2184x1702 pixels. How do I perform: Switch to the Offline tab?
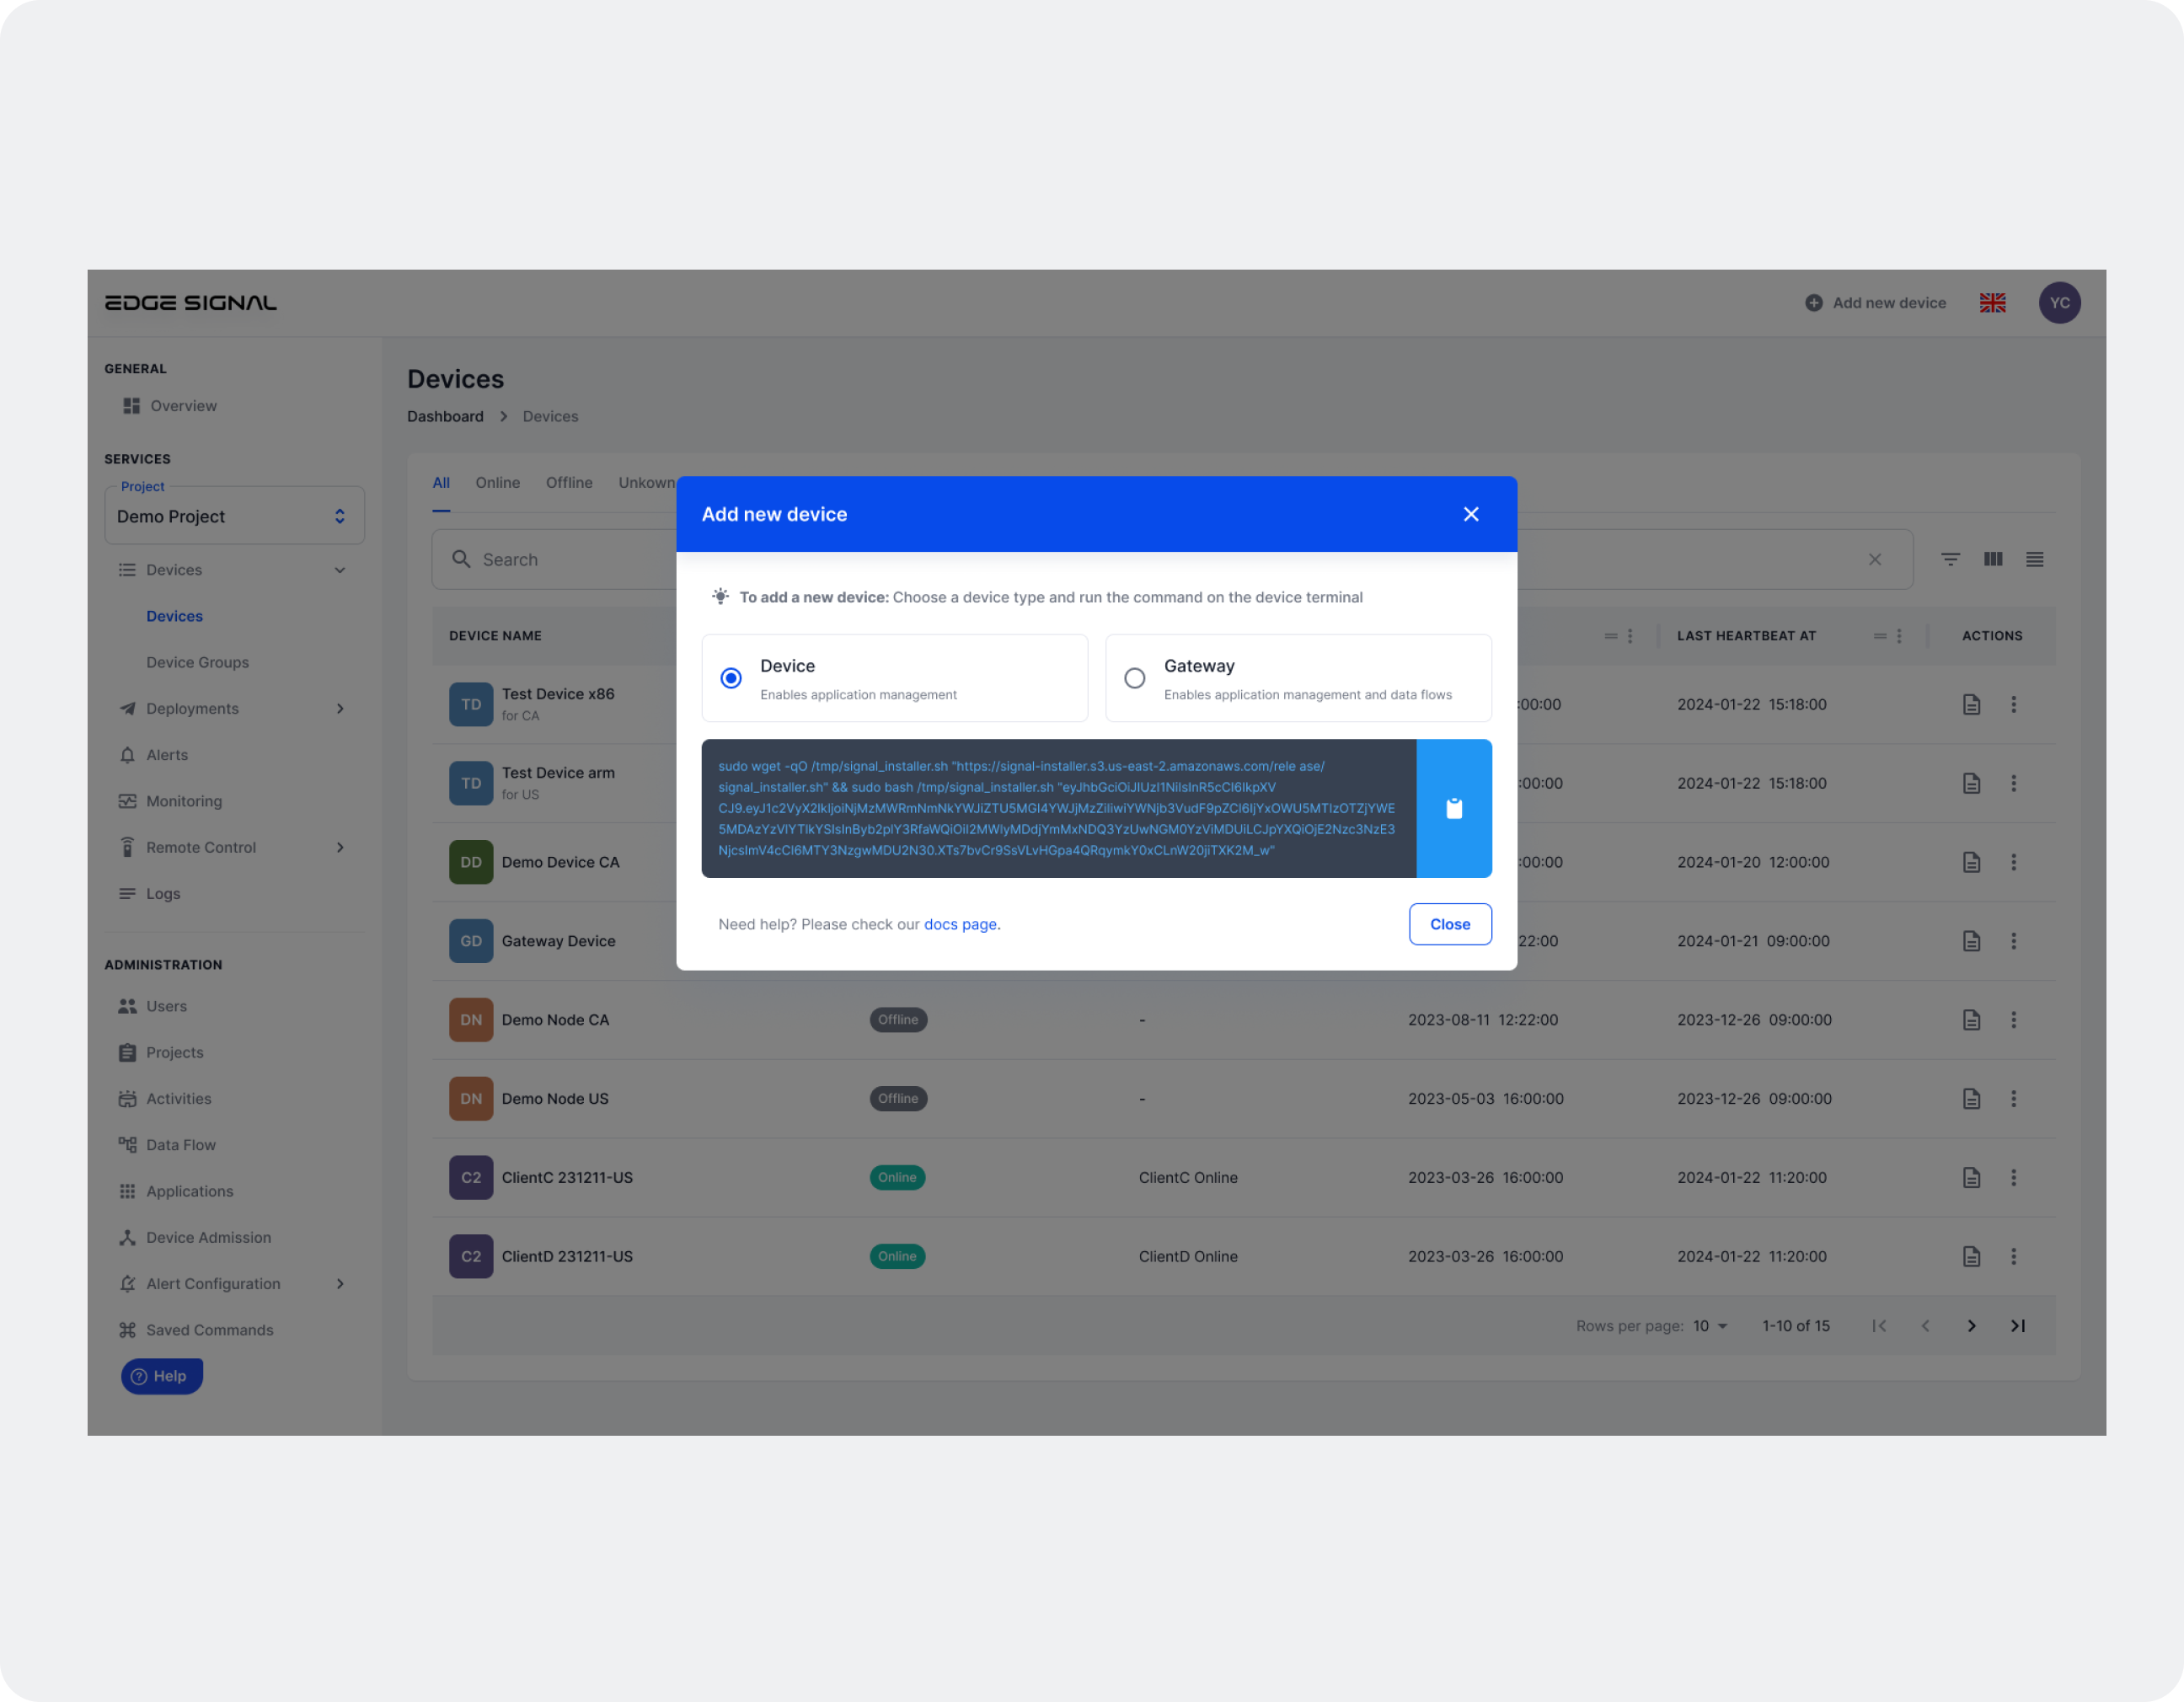(569, 483)
